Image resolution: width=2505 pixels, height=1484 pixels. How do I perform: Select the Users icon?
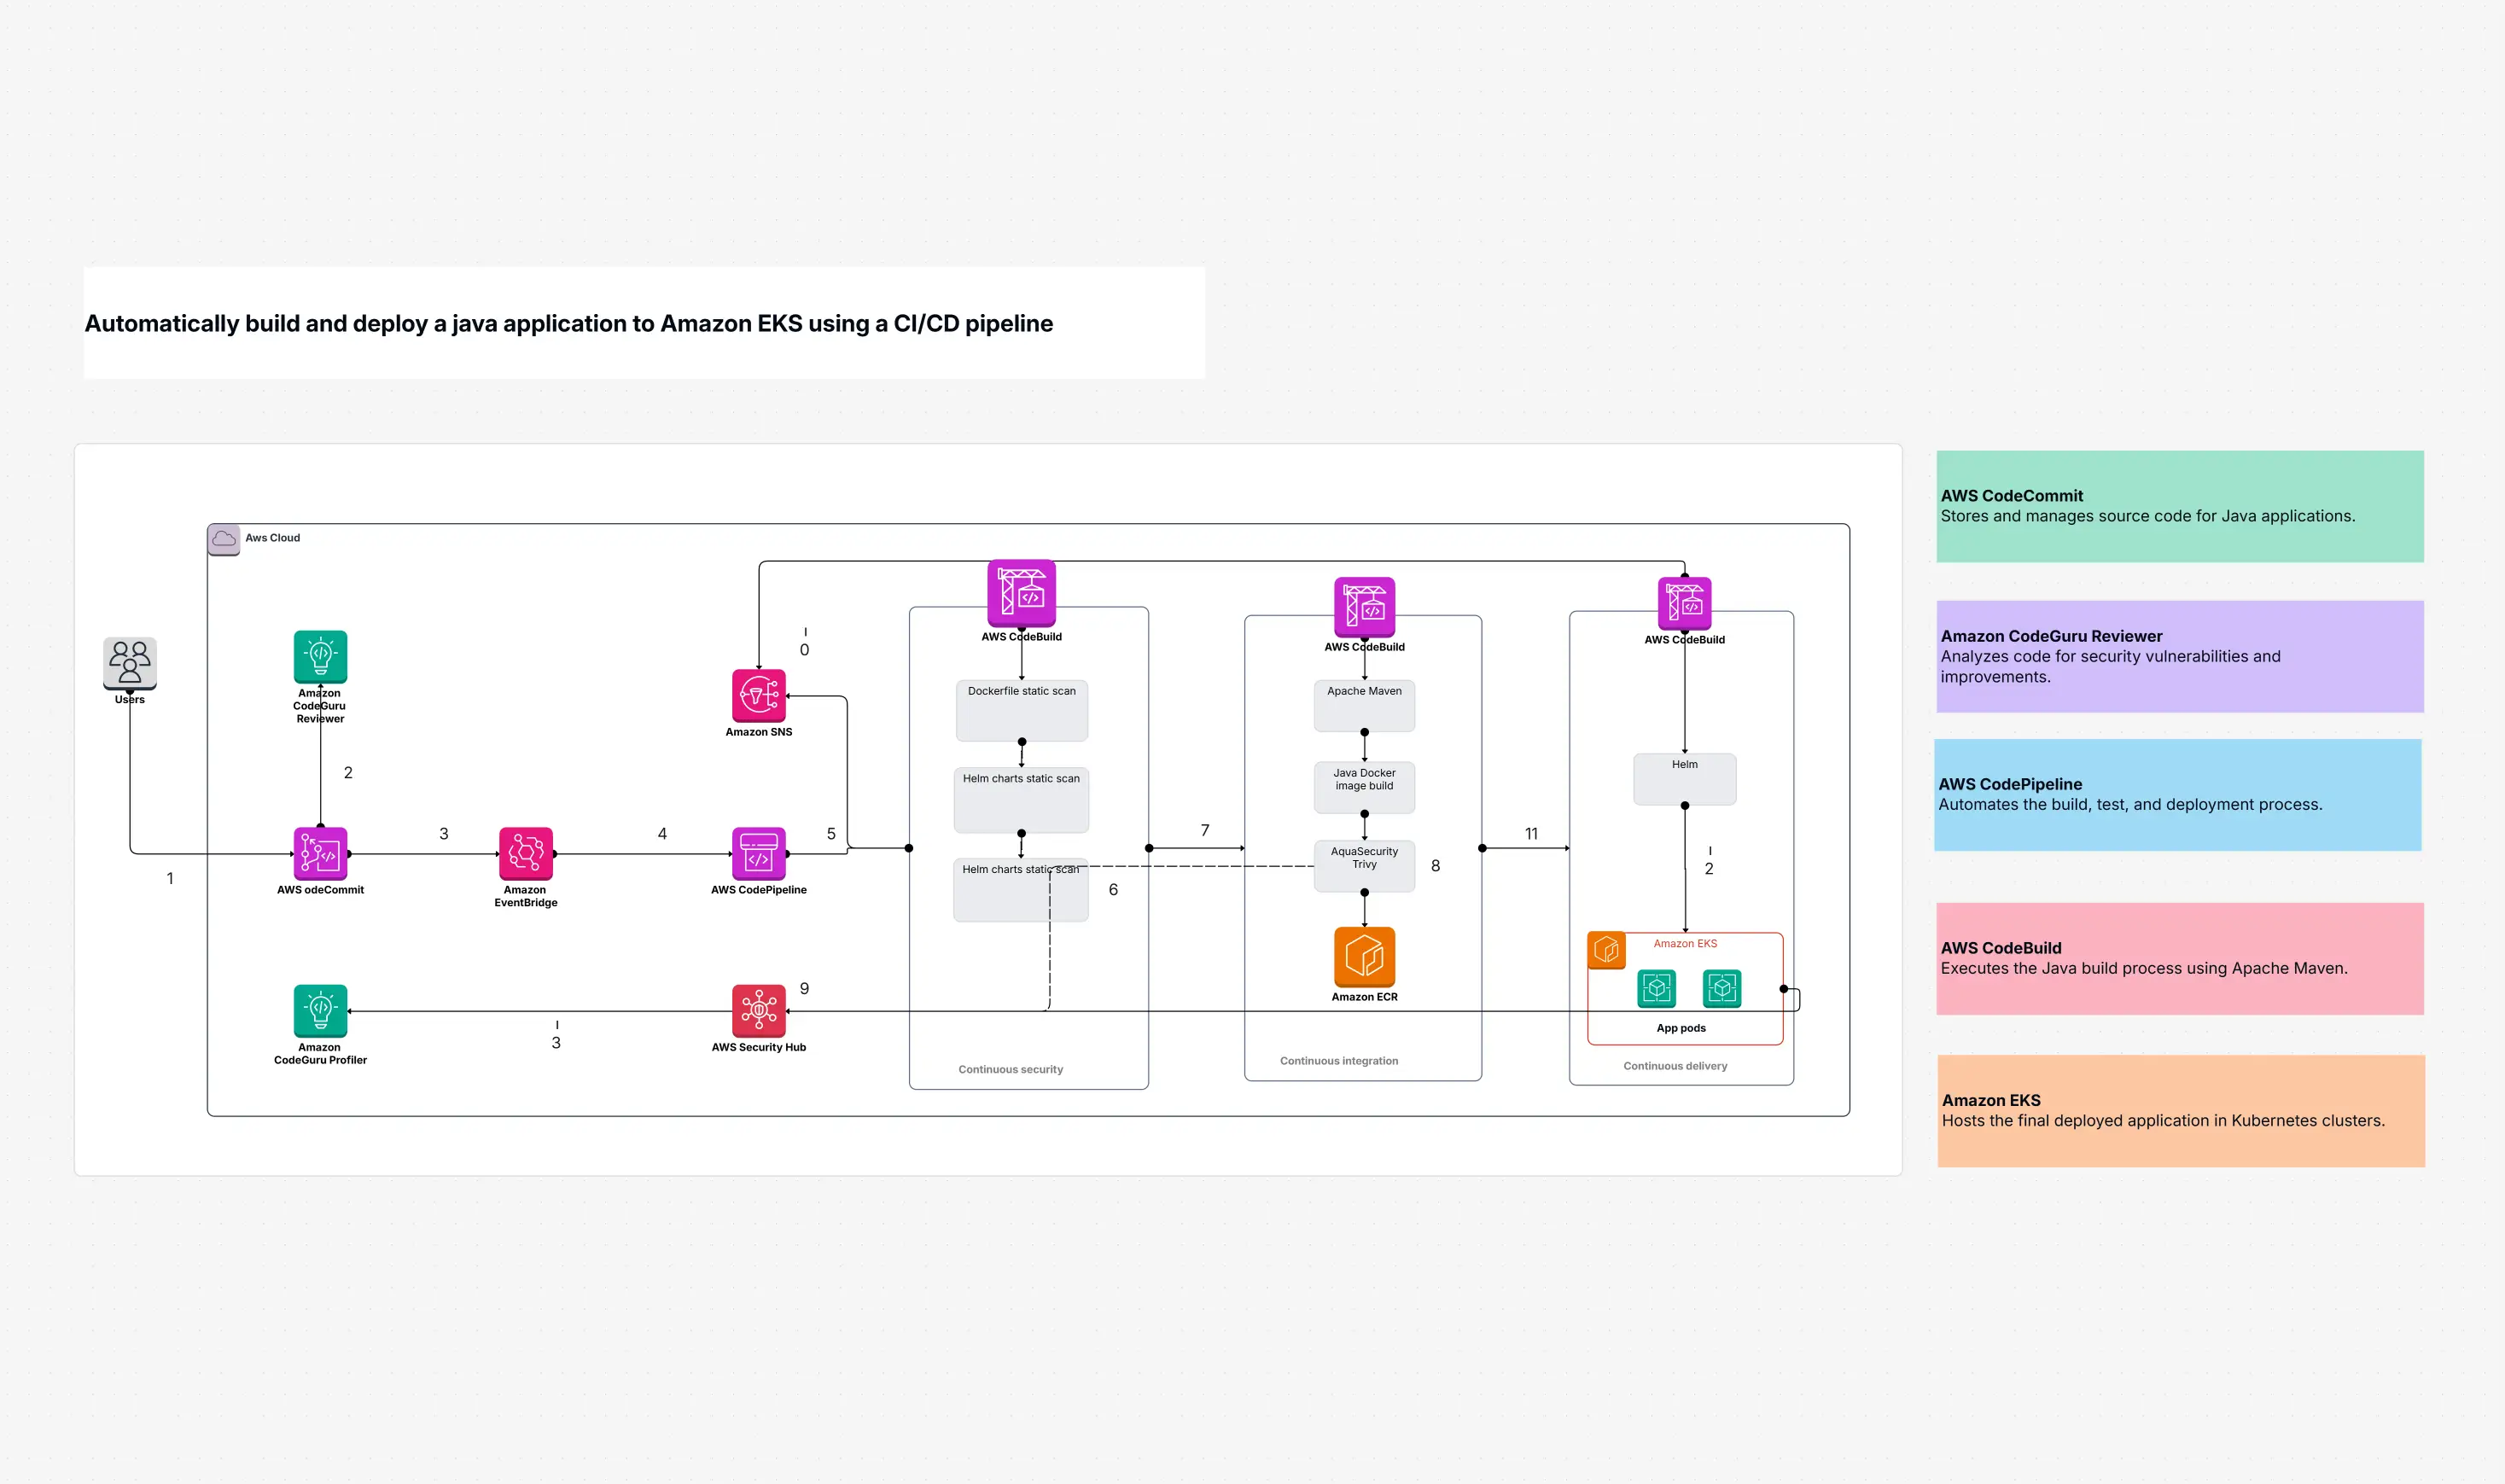coord(129,664)
